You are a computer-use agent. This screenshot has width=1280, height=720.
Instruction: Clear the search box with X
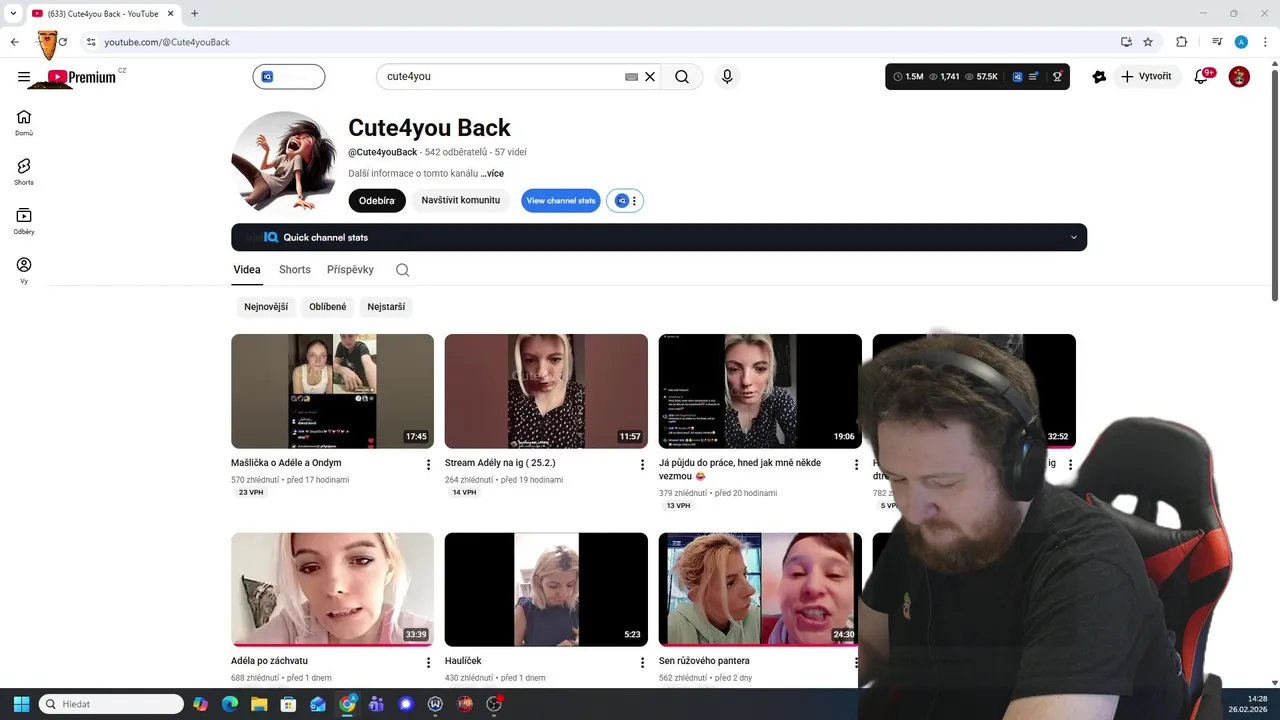pos(650,76)
